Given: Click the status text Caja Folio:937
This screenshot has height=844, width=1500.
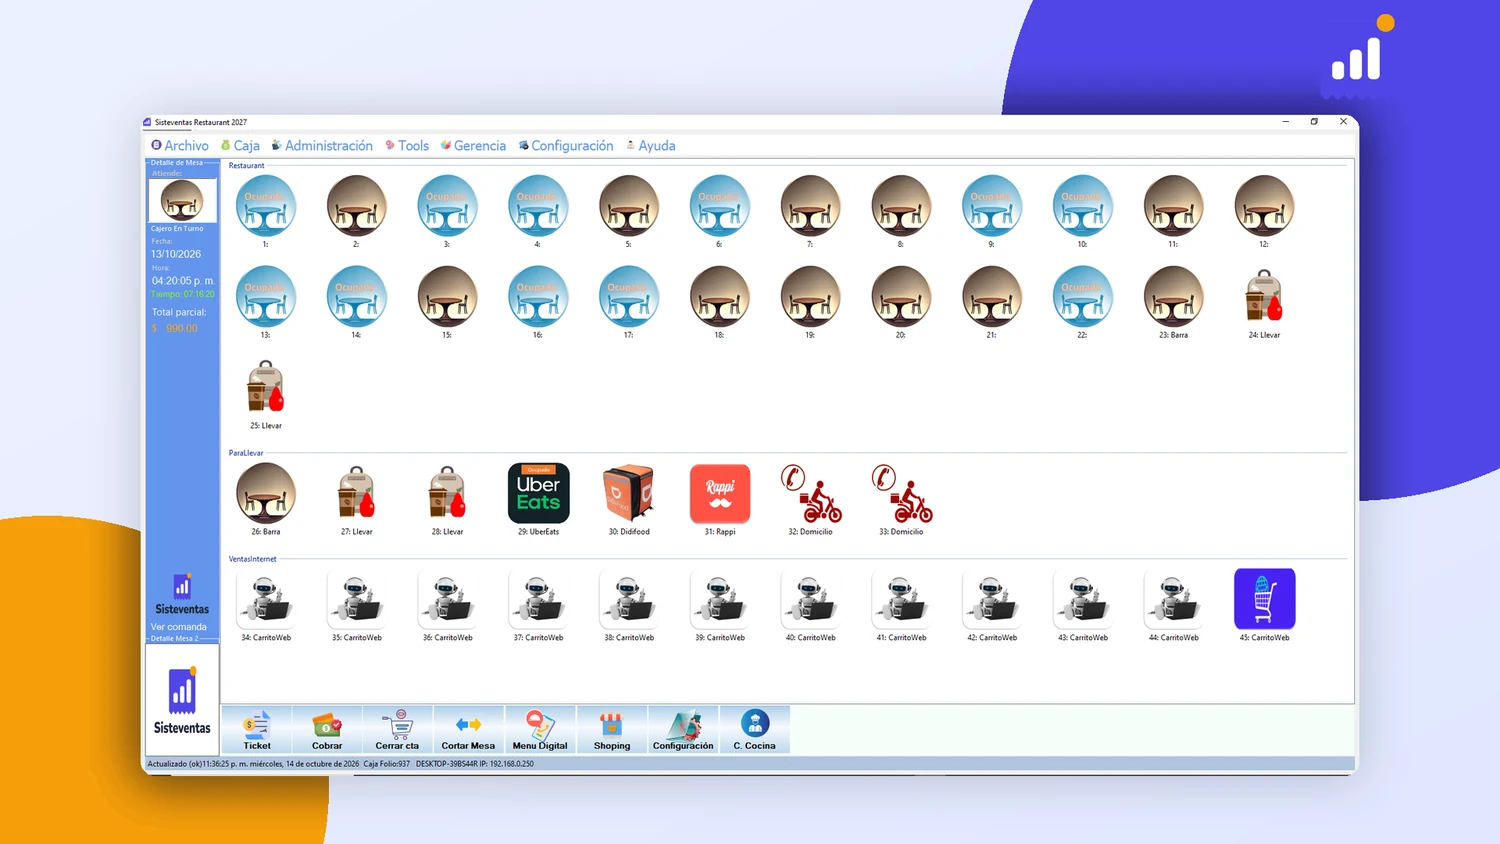Looking at the screenshot, I should pos(387,764).
